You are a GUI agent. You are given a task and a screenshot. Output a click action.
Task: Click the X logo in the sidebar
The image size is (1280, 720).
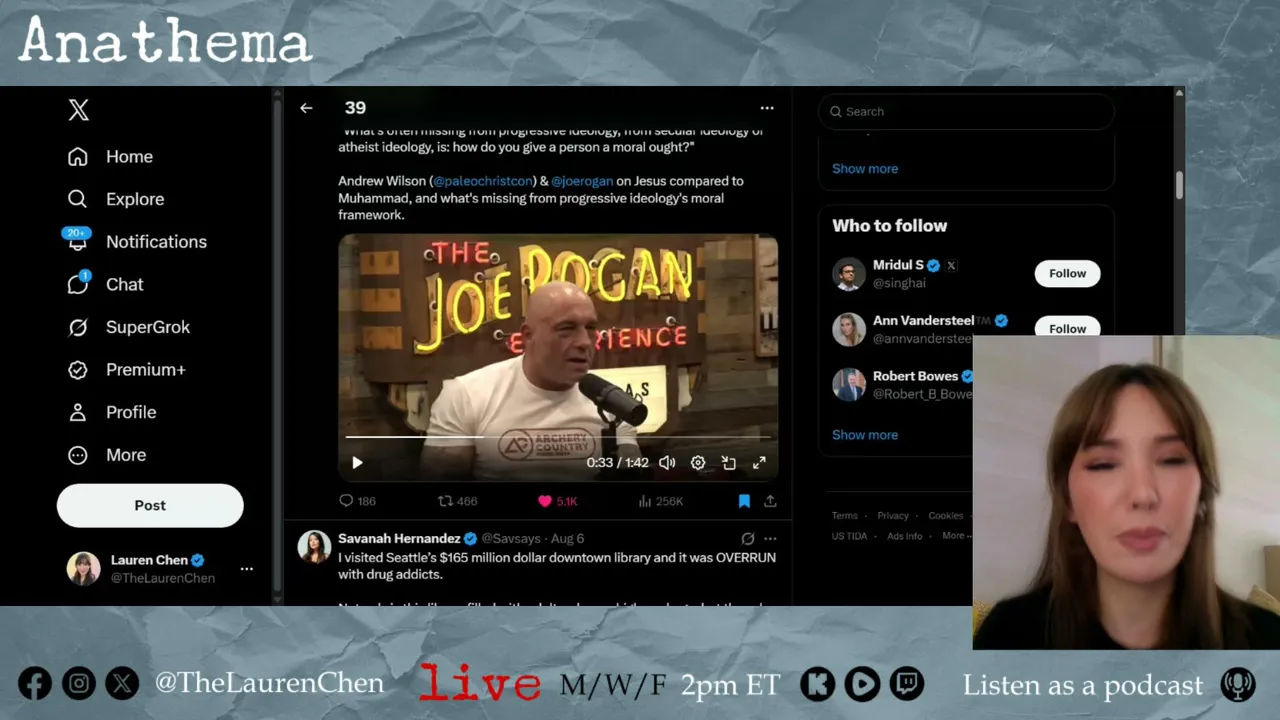[79, 110]
